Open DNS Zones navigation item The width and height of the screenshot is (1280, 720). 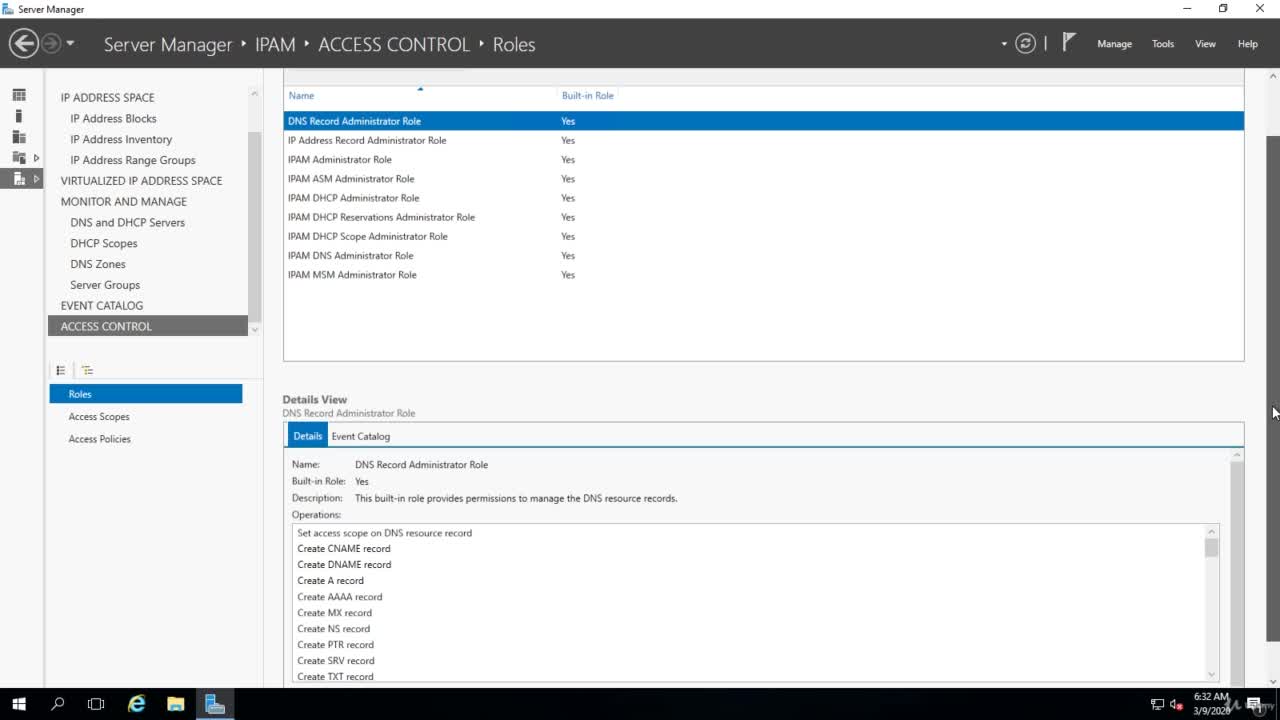click(98, 264)
